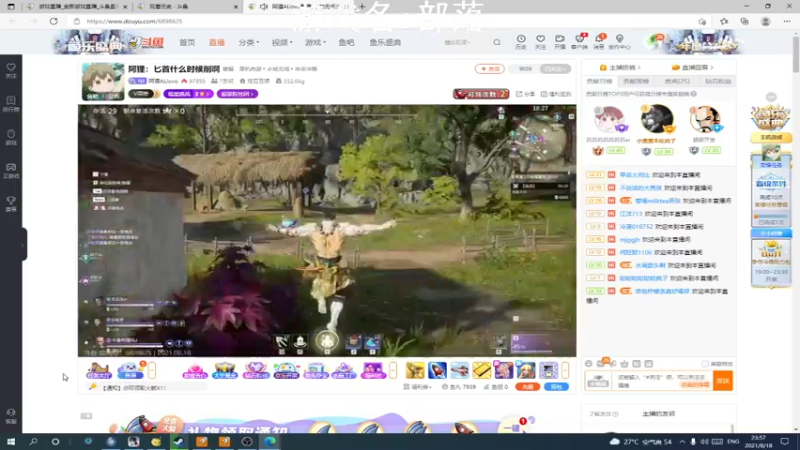Open the 排行榜 ranking icon in left sidebar
800x450 pixels.
11,104
